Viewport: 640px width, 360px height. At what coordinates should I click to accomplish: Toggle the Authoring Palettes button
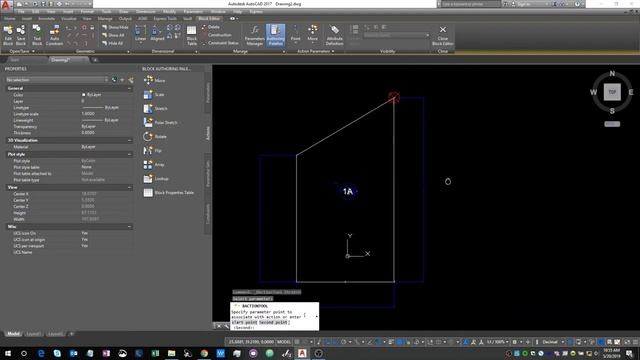click(x=276, y=35)
